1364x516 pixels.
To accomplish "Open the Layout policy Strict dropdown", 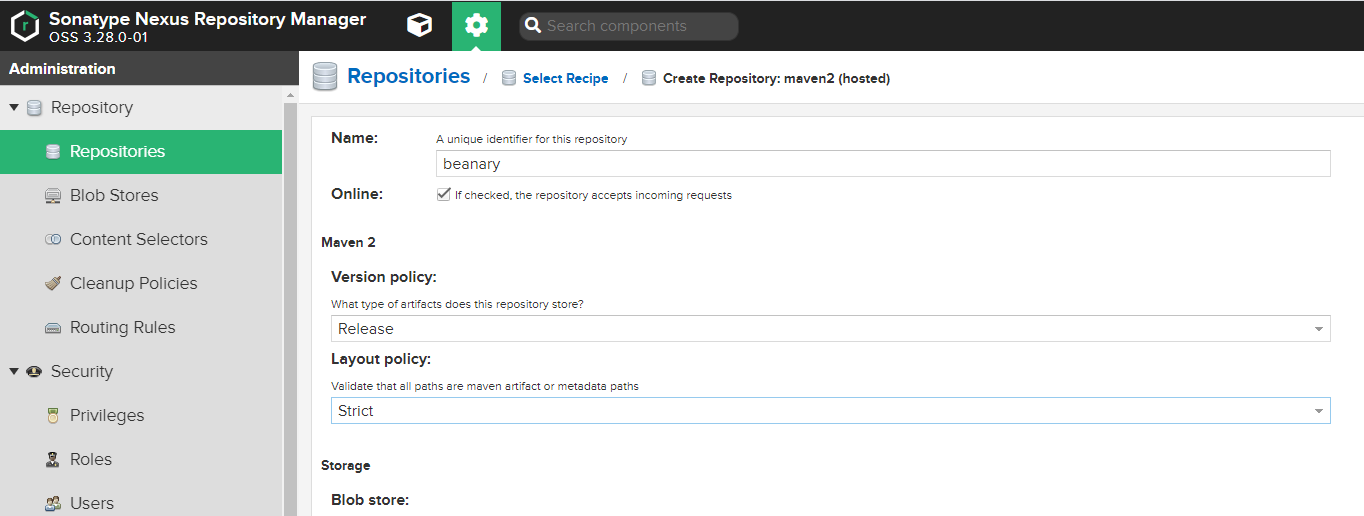I will (x=831, y=410).
